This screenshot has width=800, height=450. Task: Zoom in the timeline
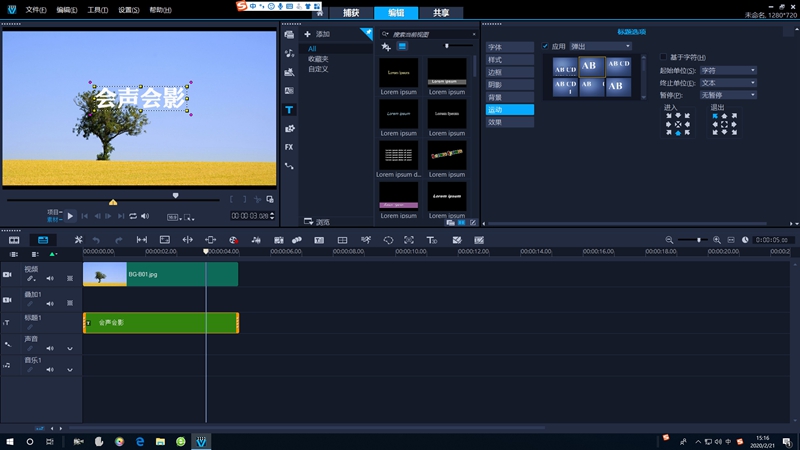pyautogui.click(x=716, y=240)
